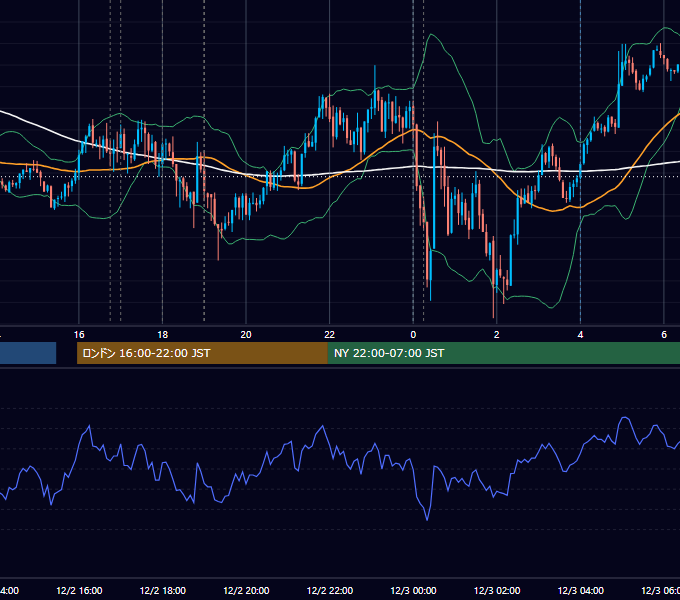680x600 pixels.
Task: Select the NY 22:00-07:00 JST session bar
Action: [503, 353]
